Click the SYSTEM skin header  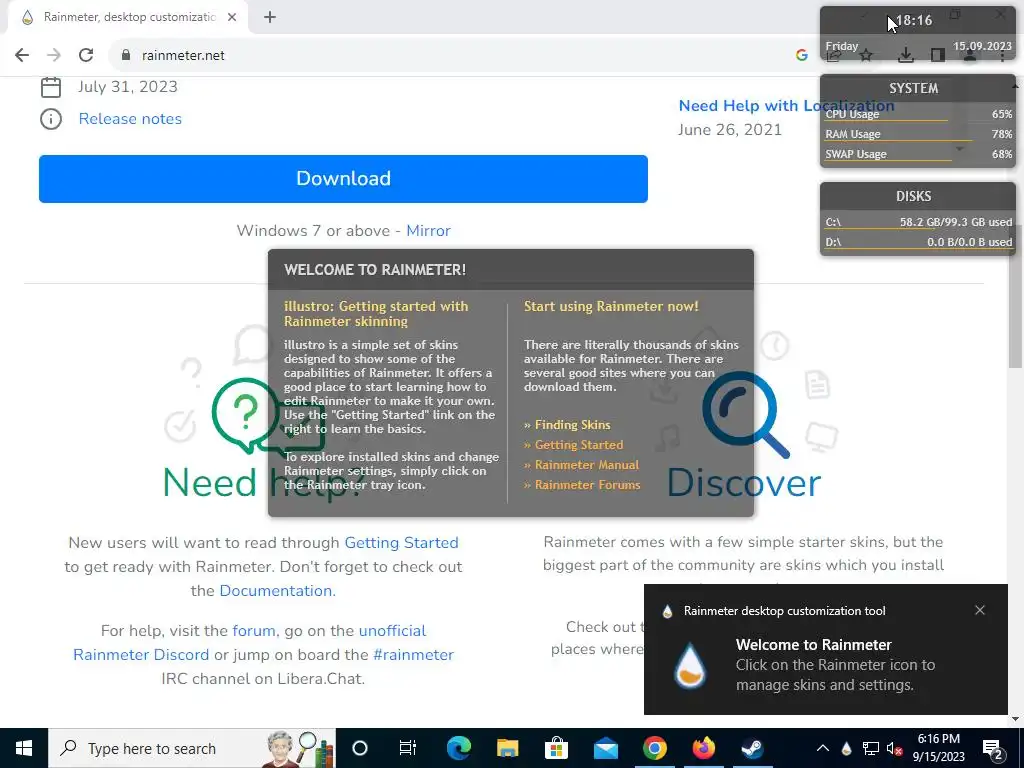tap(913, 88)
